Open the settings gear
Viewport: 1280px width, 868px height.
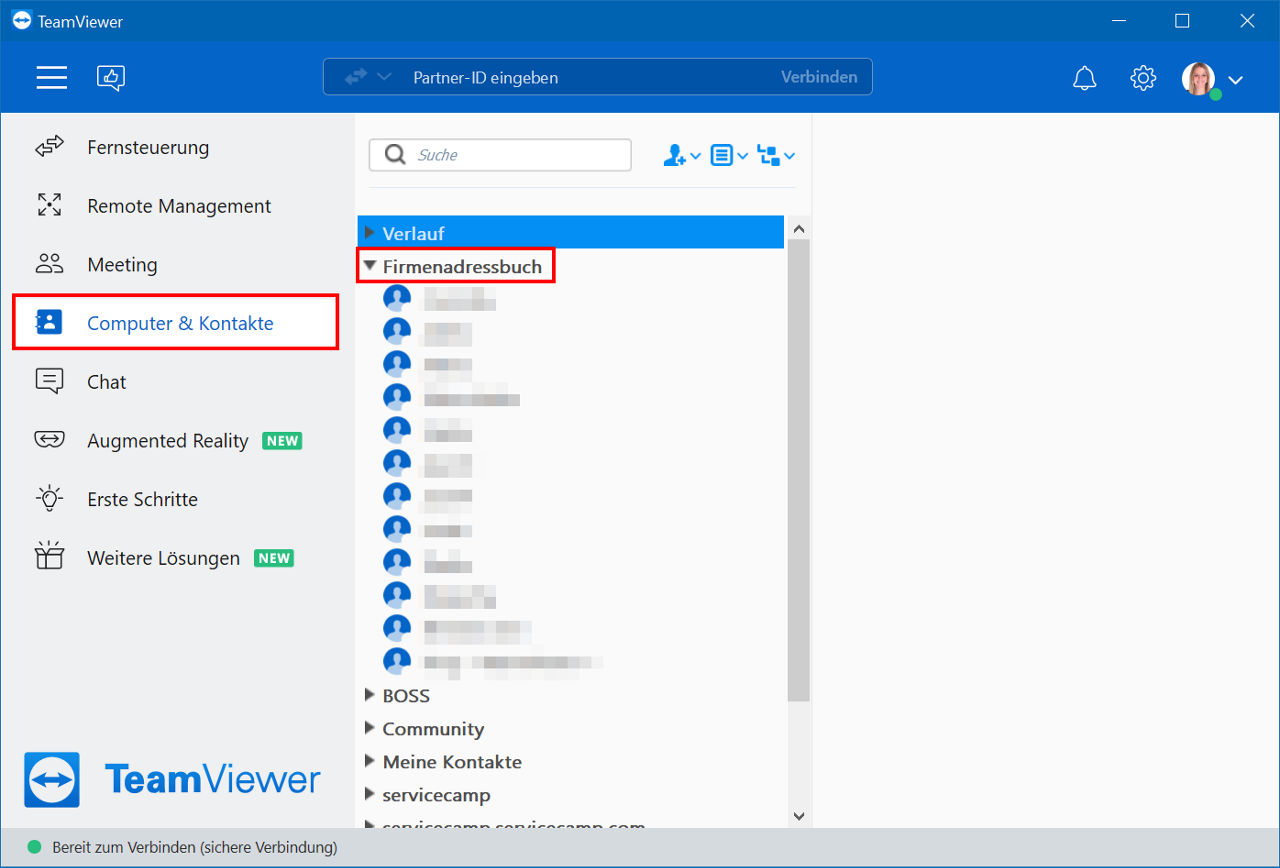[x=1143, y=78]
